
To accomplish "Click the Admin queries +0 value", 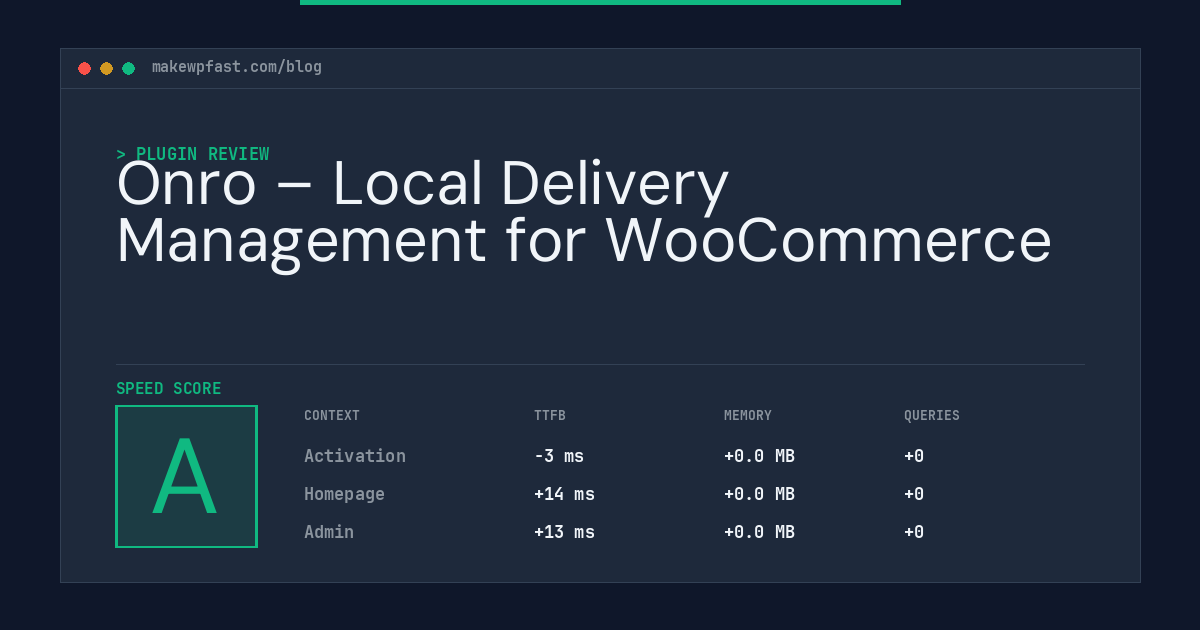I will pos(914,532).
